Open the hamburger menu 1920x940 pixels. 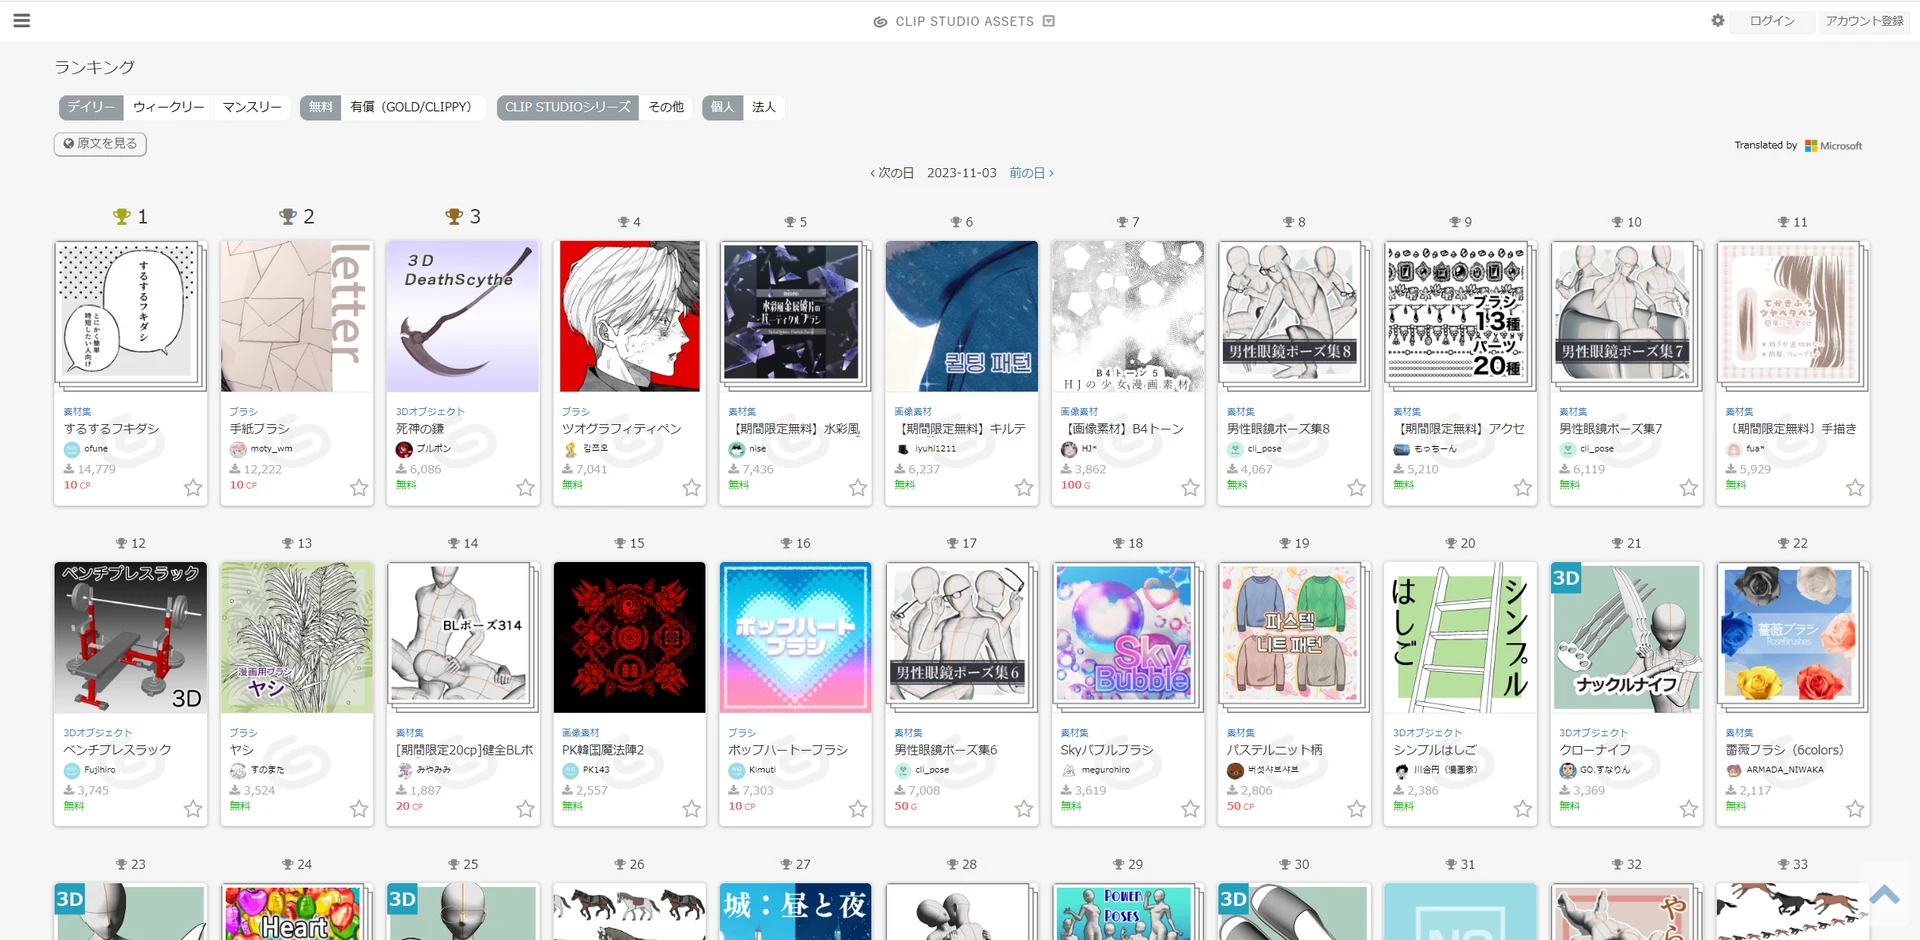pyautogui.click(x=22, y=20)
